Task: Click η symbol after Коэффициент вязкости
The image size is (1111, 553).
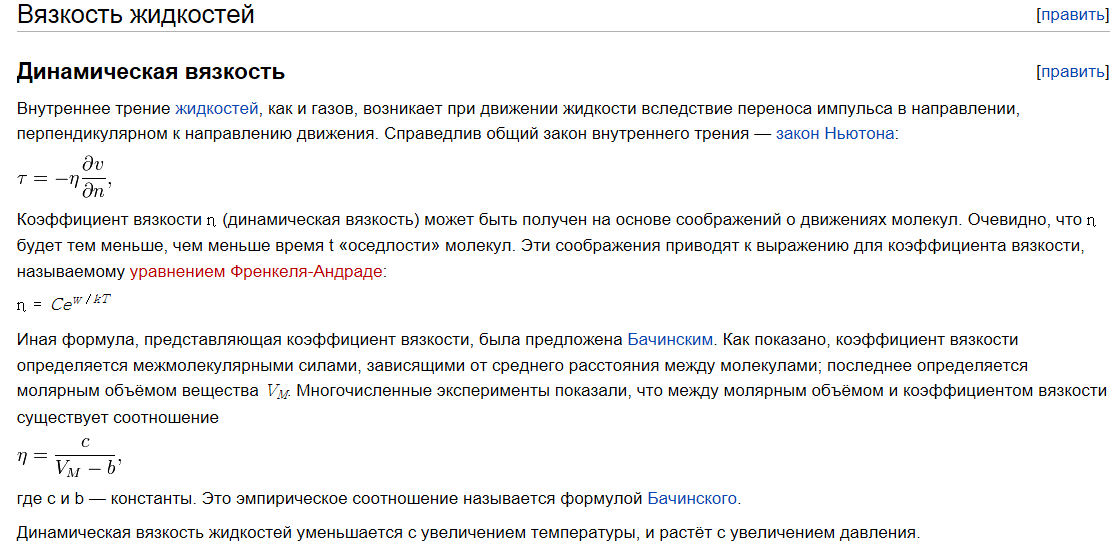Action: pos(210,220)
